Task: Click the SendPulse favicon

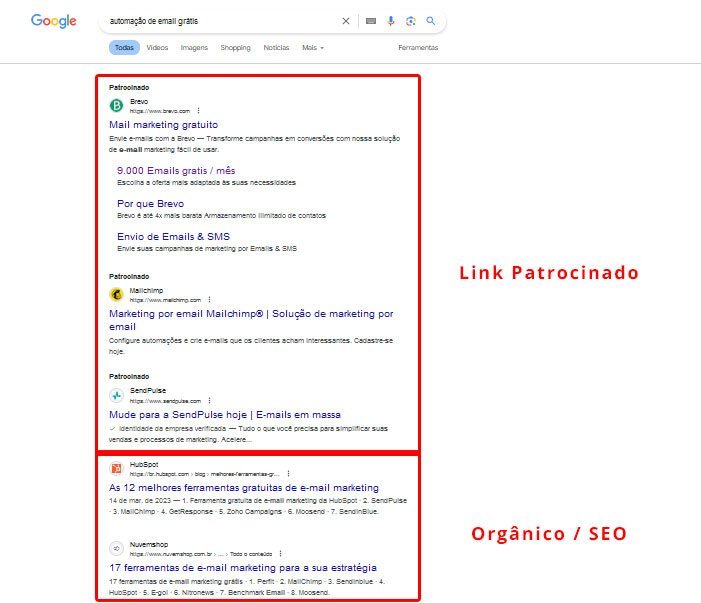Action: coord(116,395)
